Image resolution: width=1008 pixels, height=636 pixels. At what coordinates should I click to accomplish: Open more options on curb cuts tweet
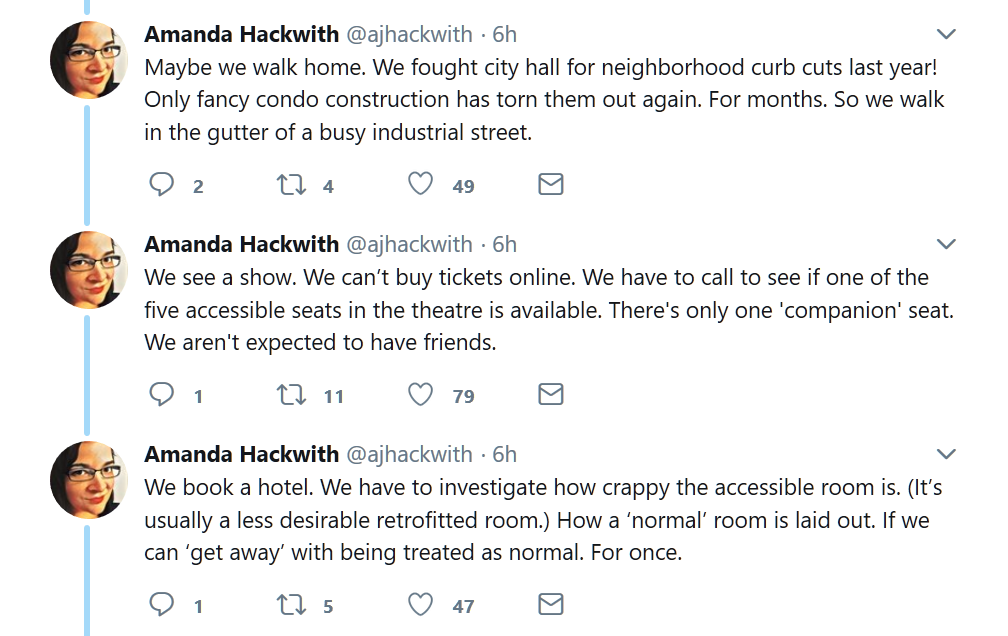945,35
